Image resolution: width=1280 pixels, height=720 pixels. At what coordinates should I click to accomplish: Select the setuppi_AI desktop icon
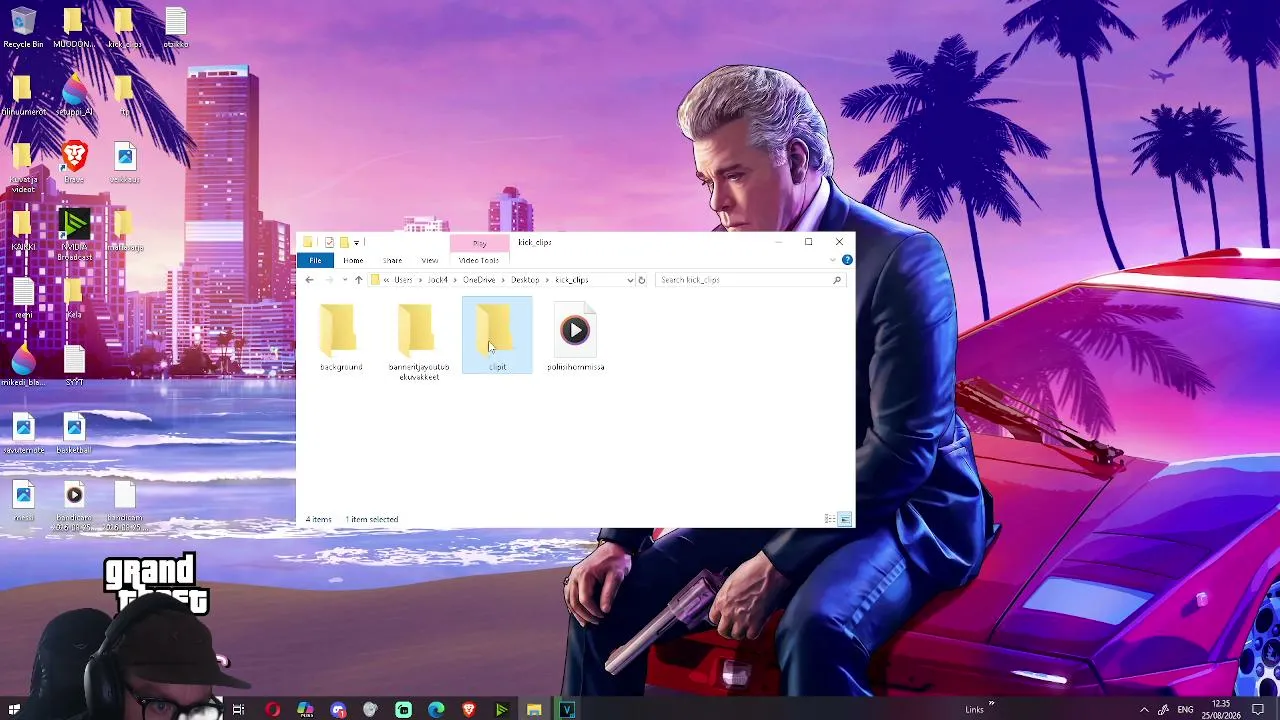[x=74, y=96]
